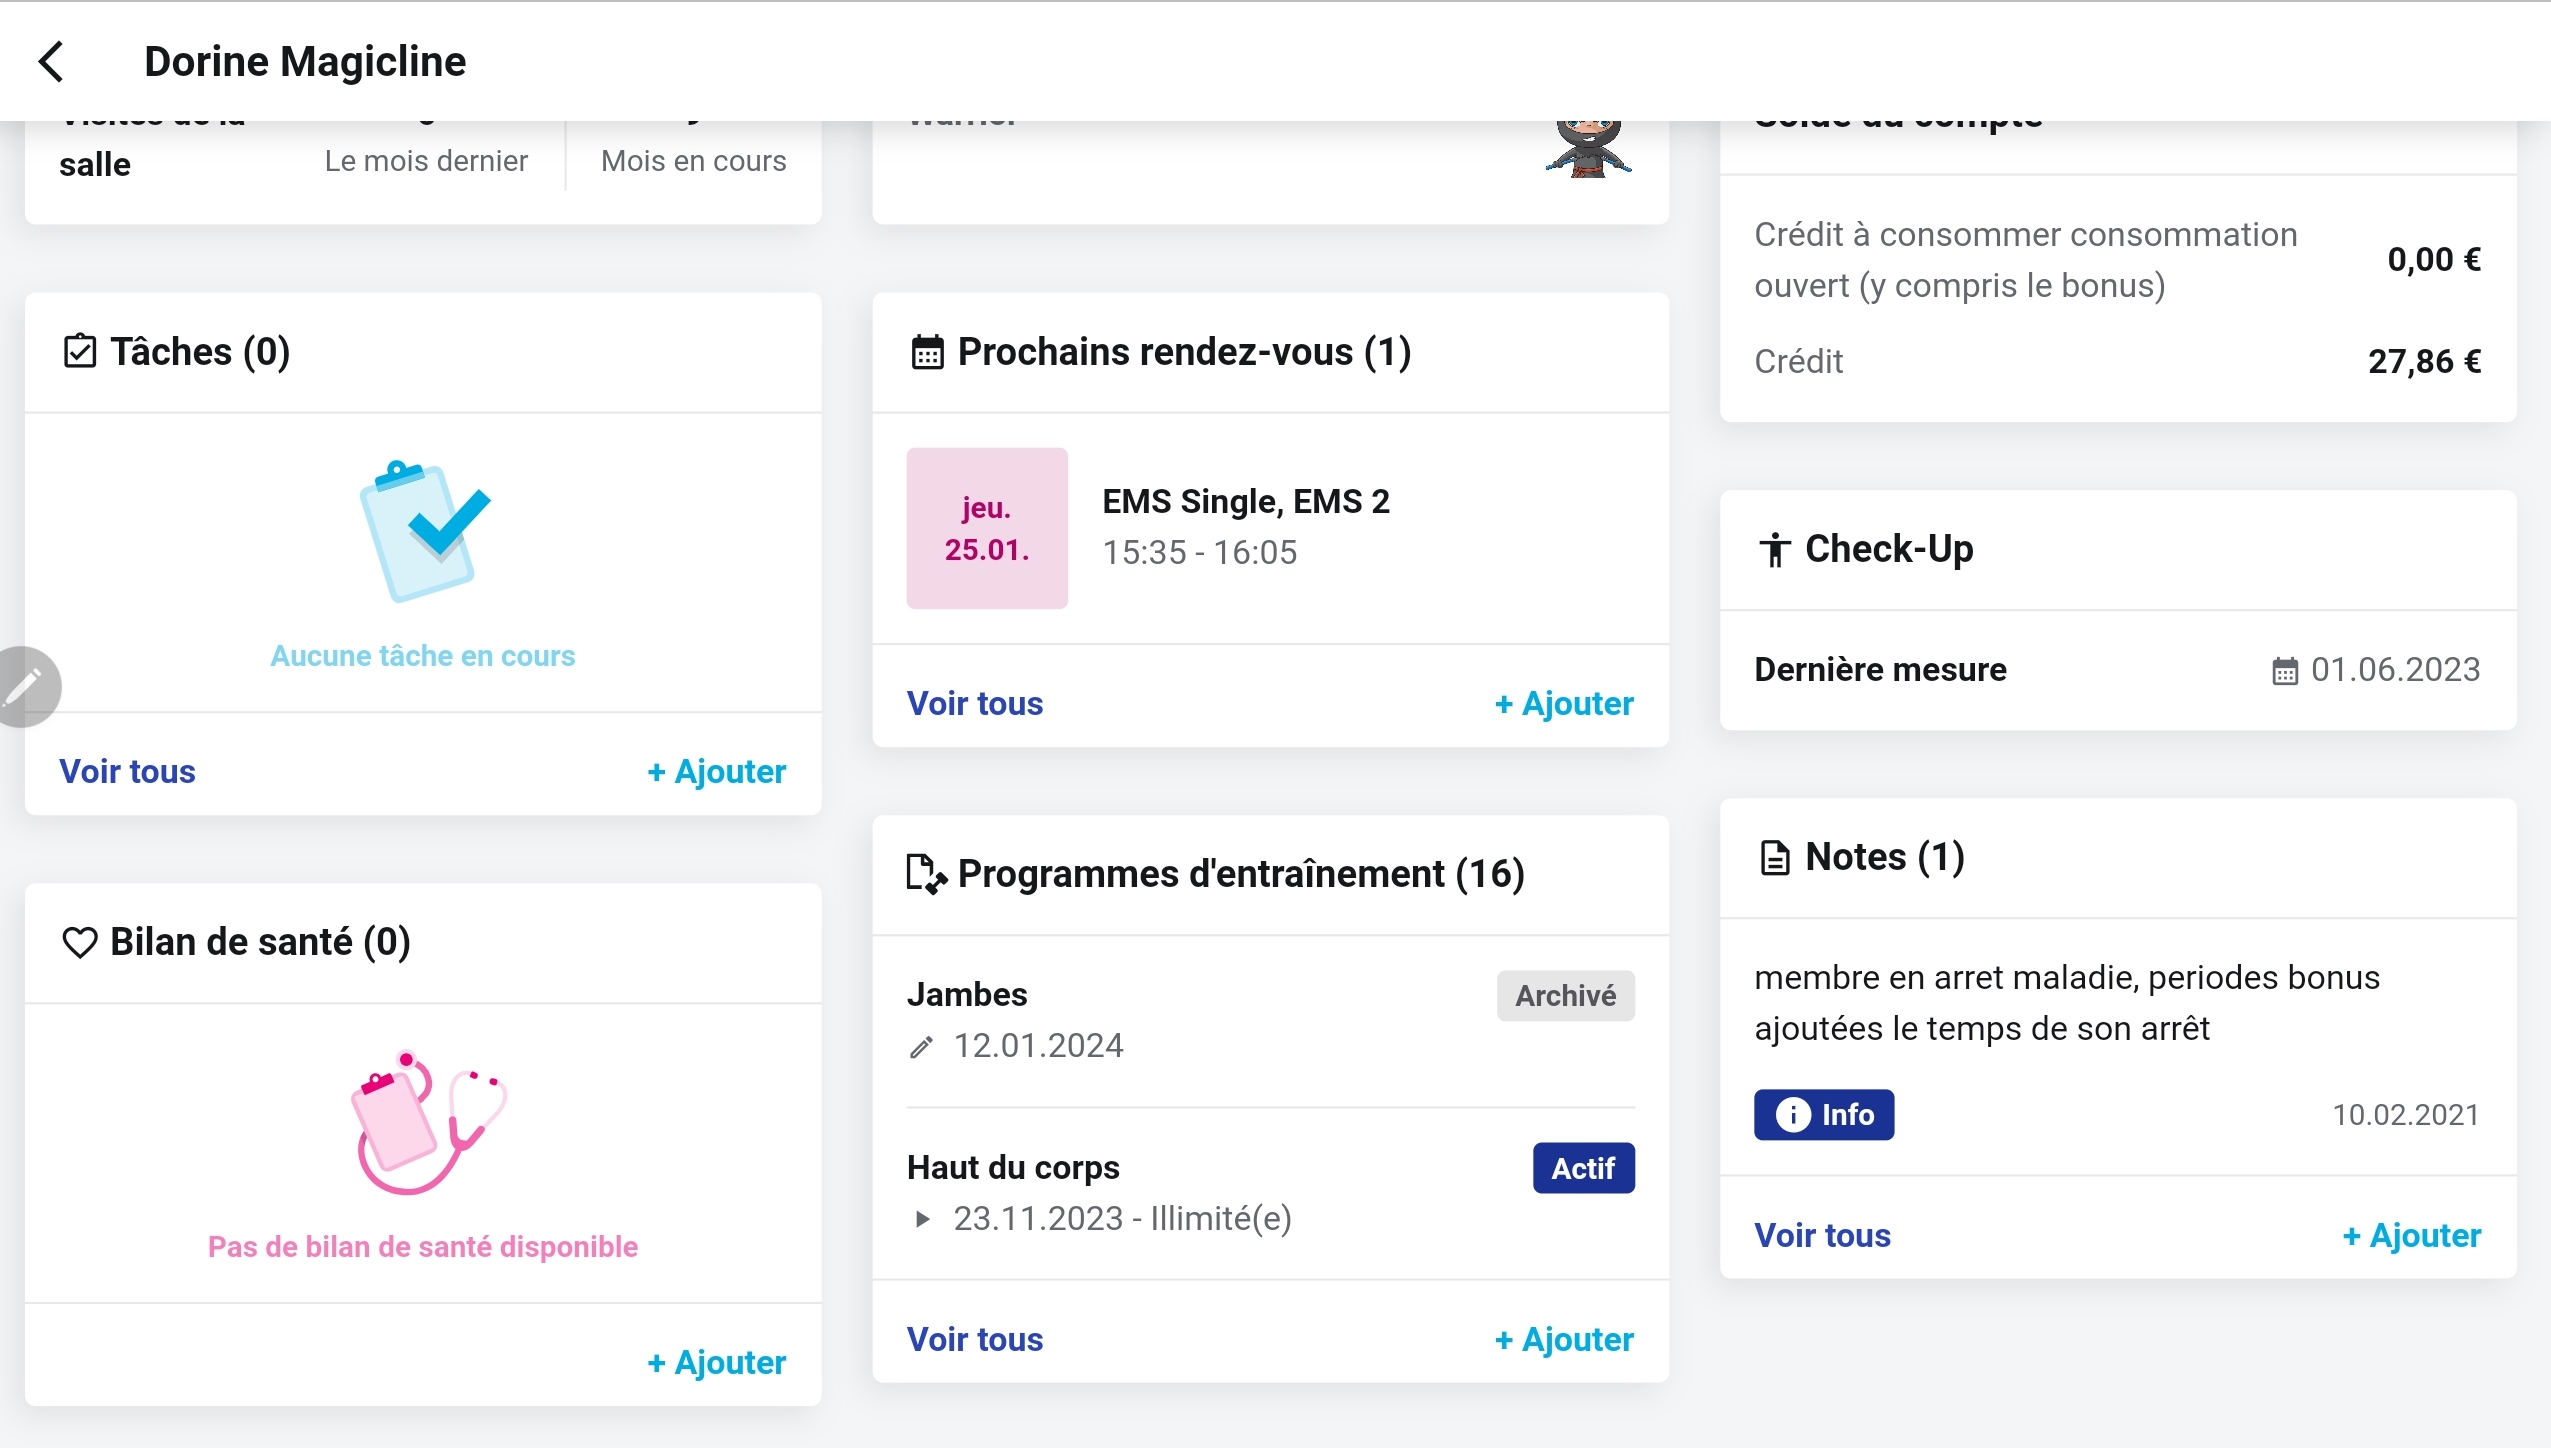Click the Check-Up body figure icon

tap(1775, 549)
